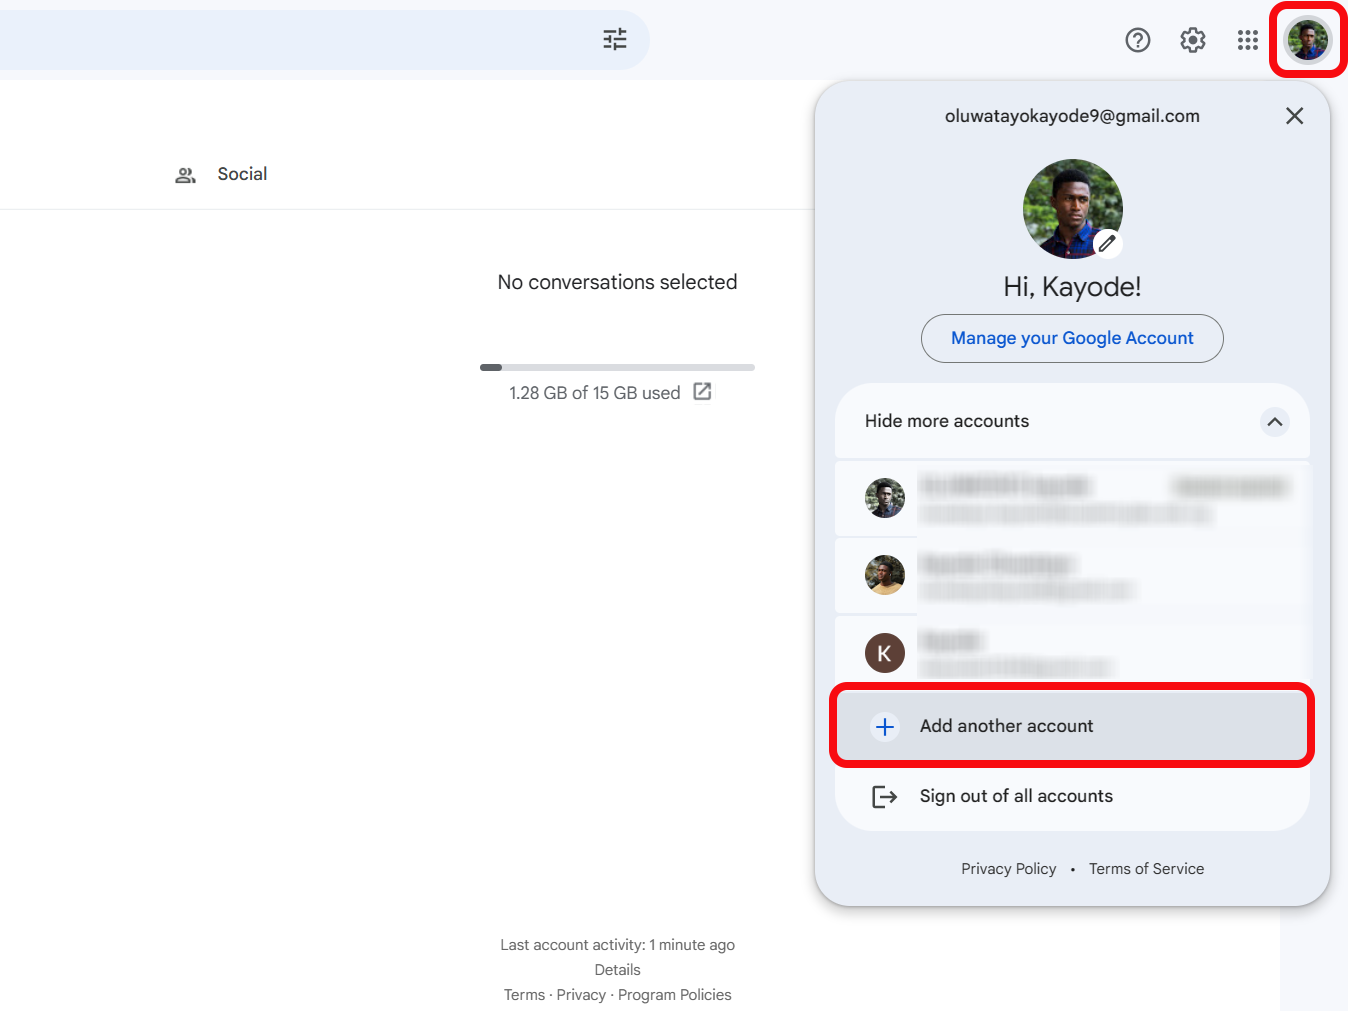Click the plus icon for adding account
The height and width of the screenshot is (1011, 1348).
[885, 726]
